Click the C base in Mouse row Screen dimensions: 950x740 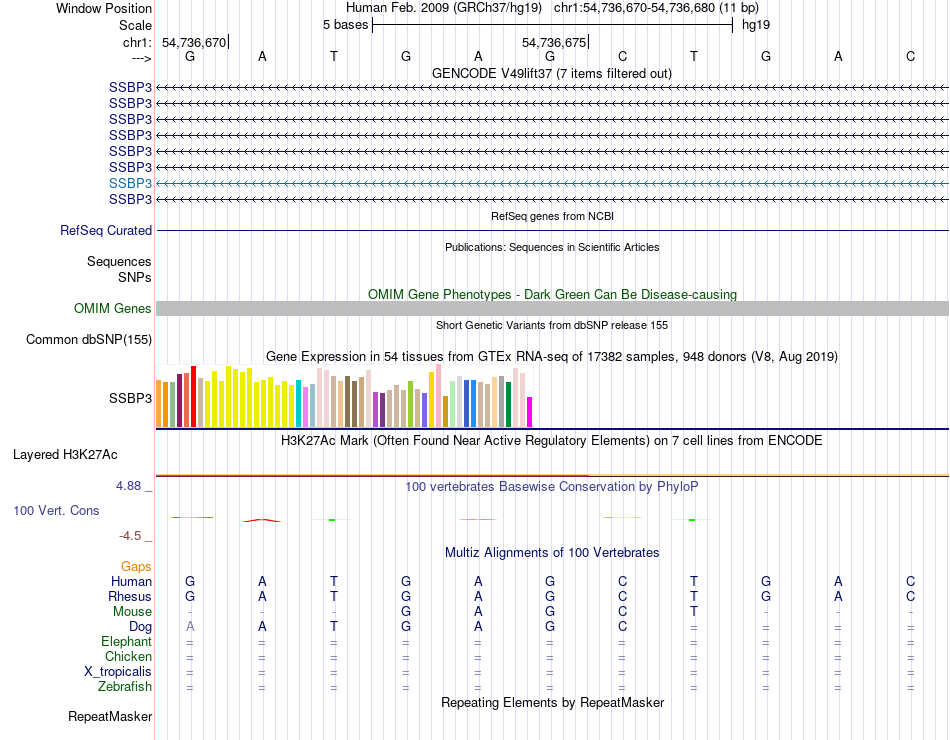coord(622,612)
